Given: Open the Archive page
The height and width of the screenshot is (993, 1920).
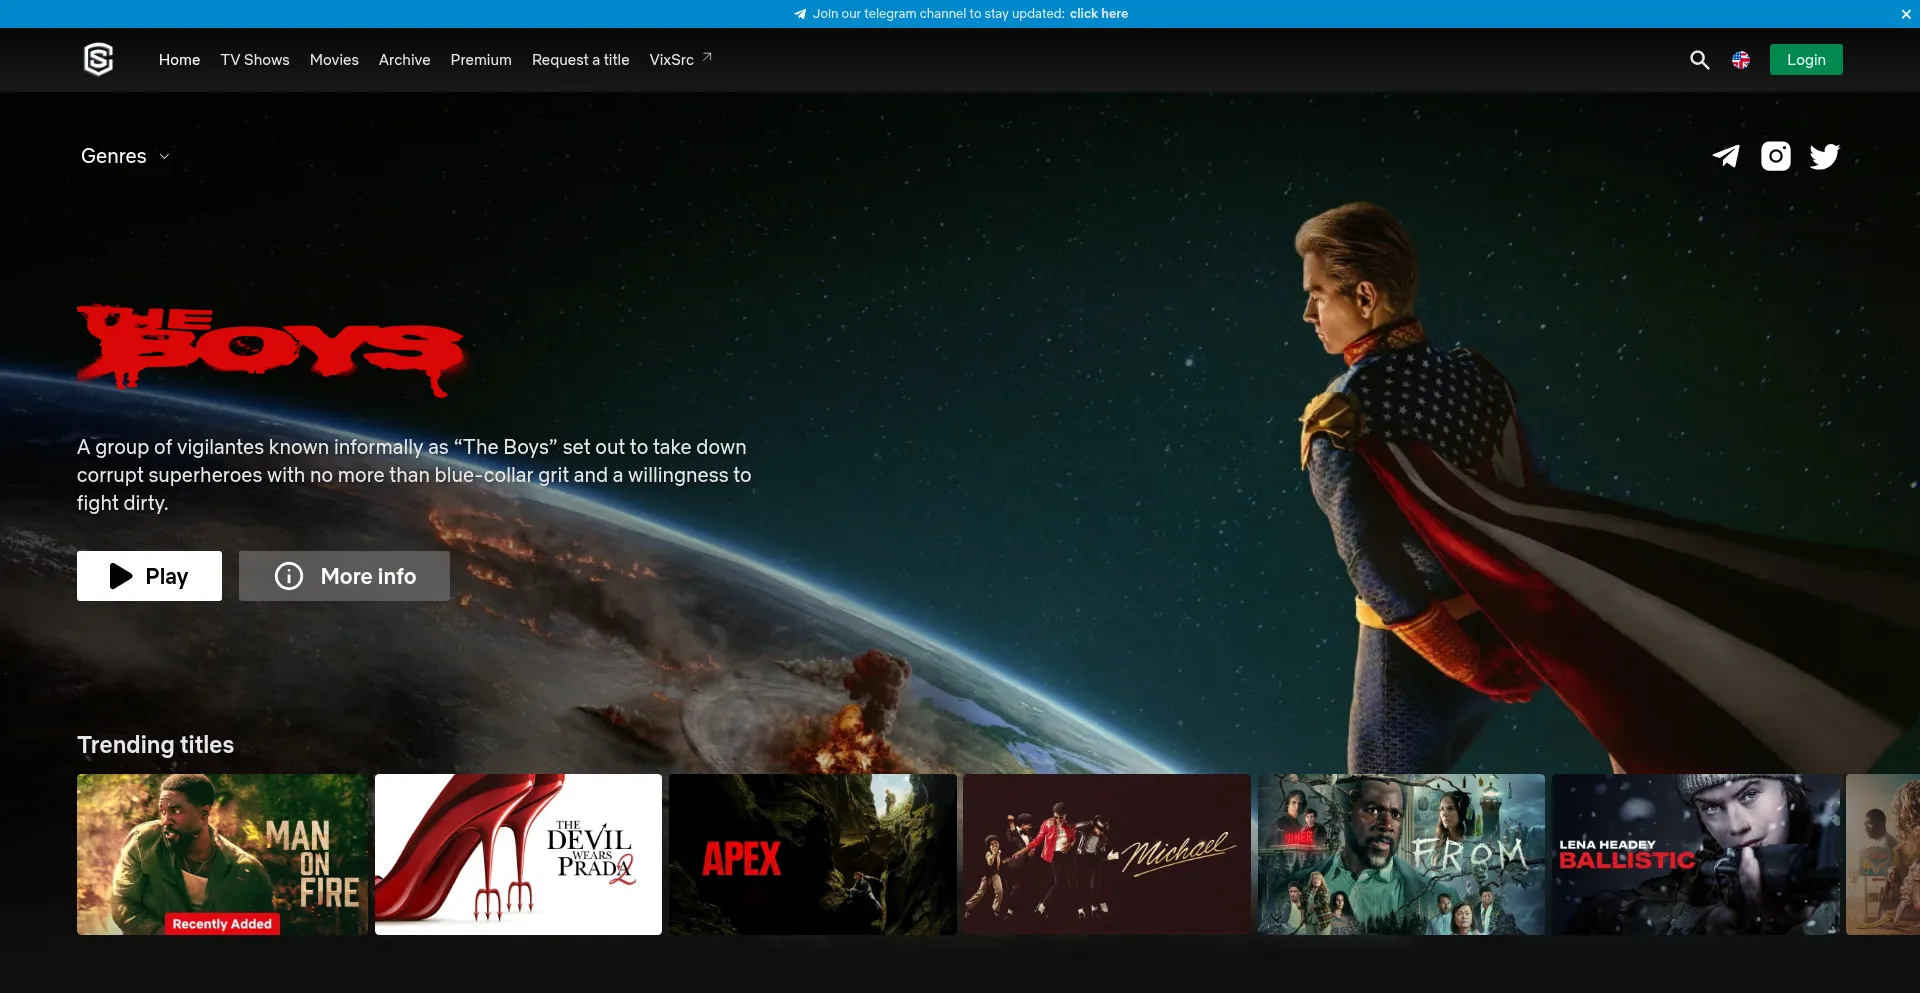Looking at the screenshot, I should [x=405, y=60].
